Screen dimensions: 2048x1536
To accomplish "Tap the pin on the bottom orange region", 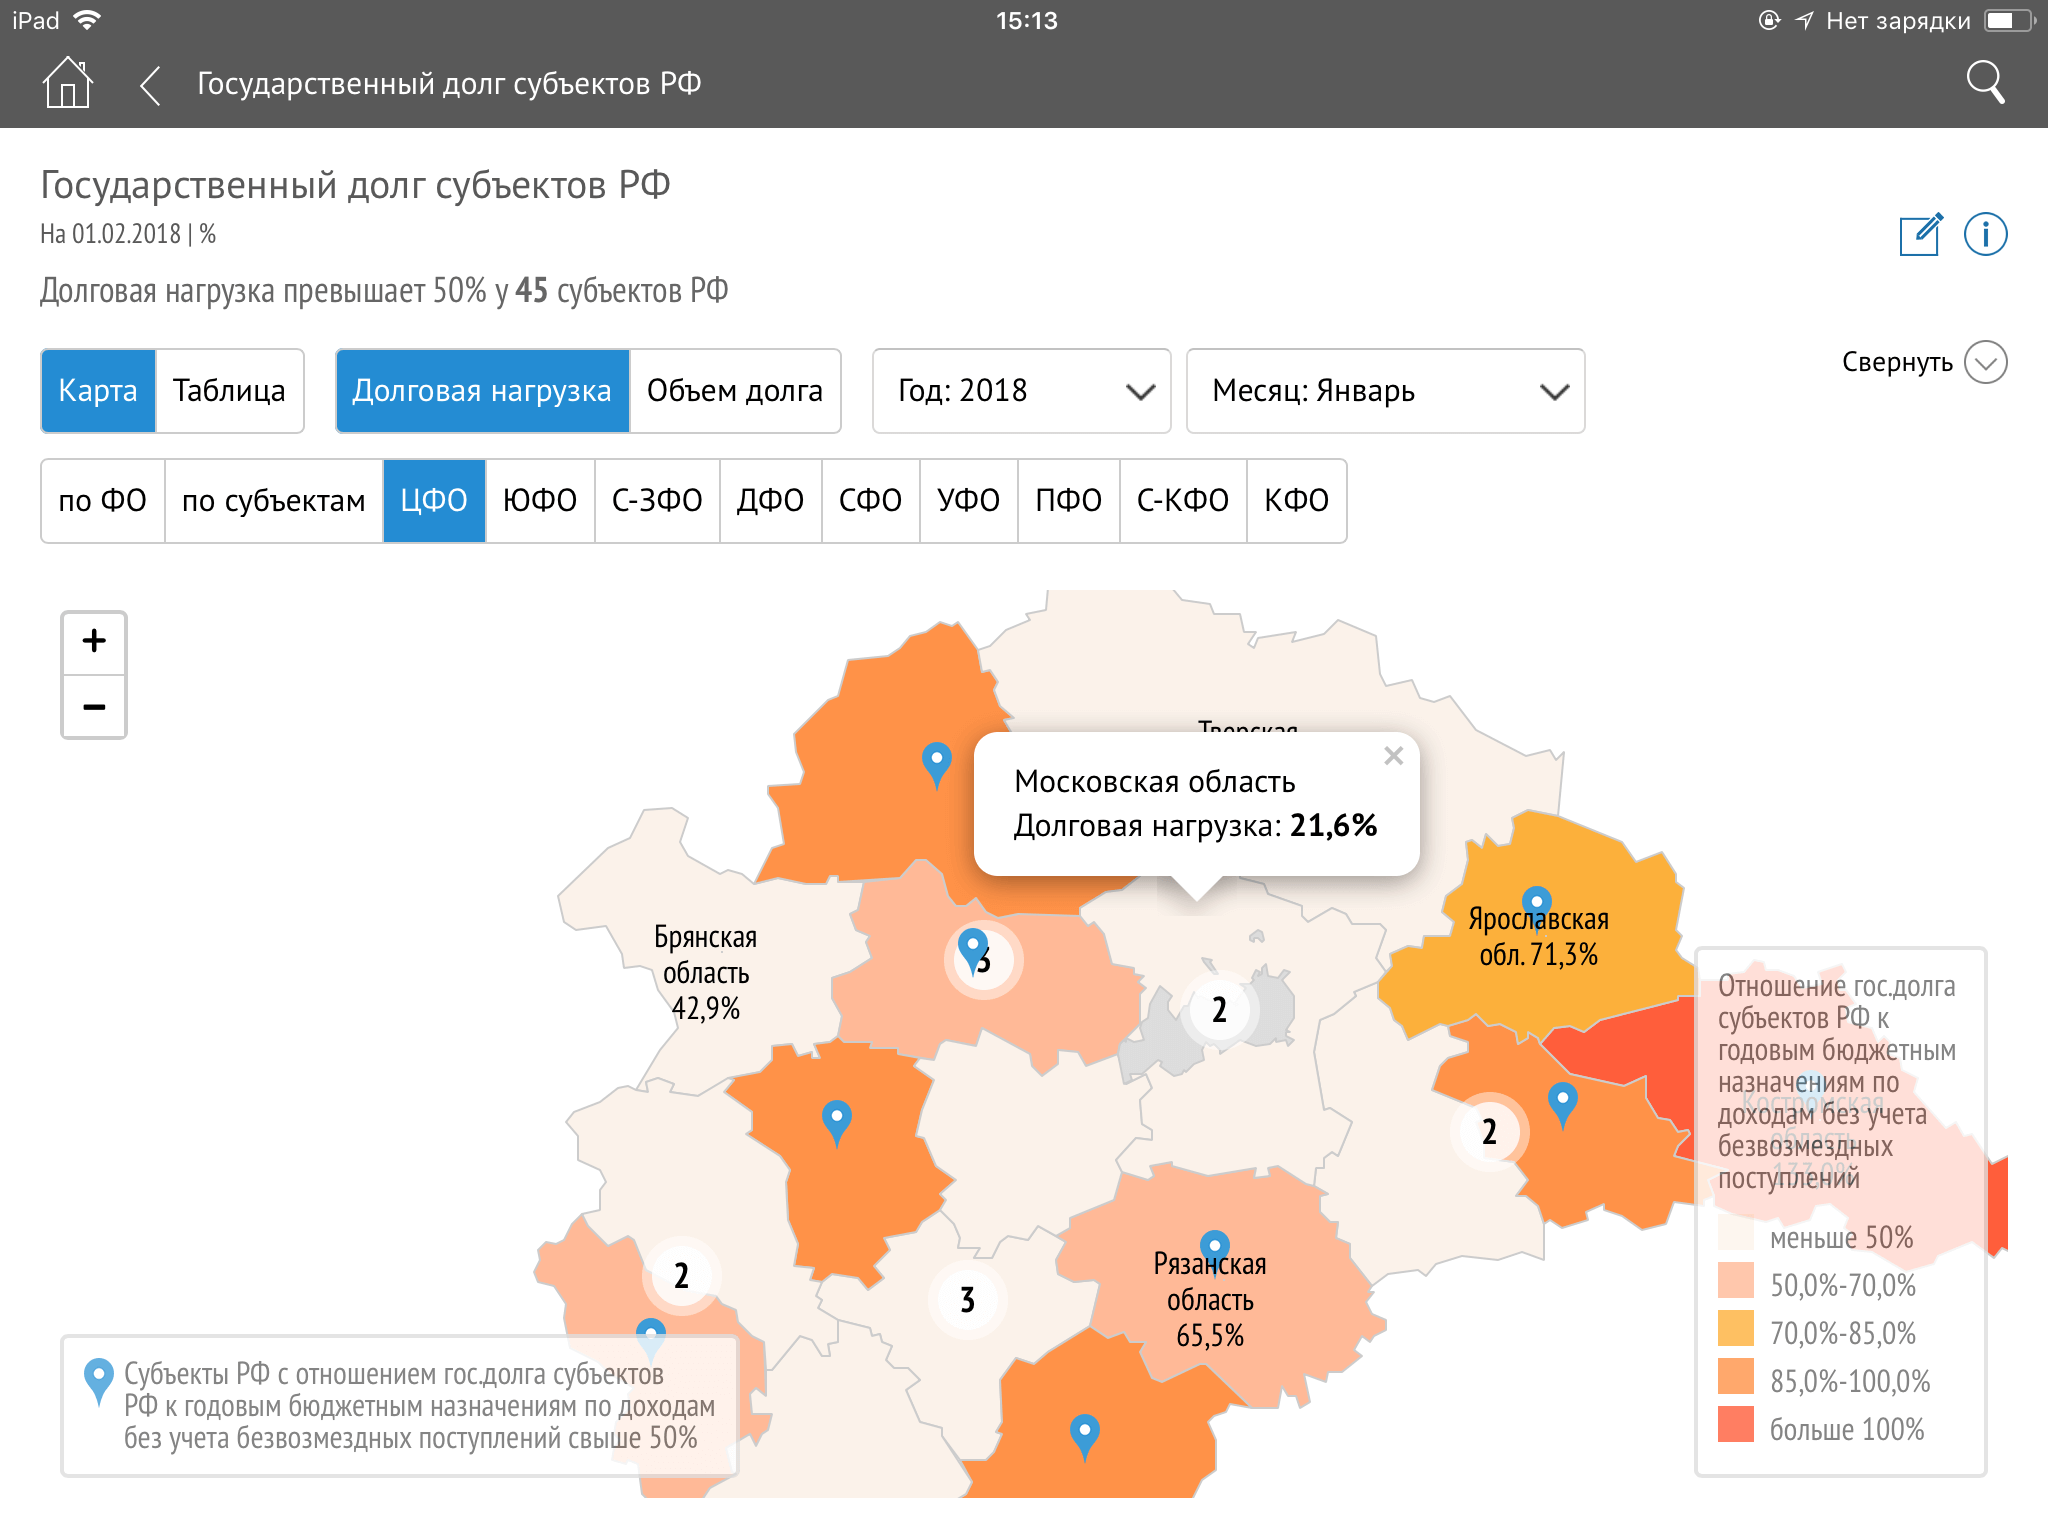I will point(1085,1437).
